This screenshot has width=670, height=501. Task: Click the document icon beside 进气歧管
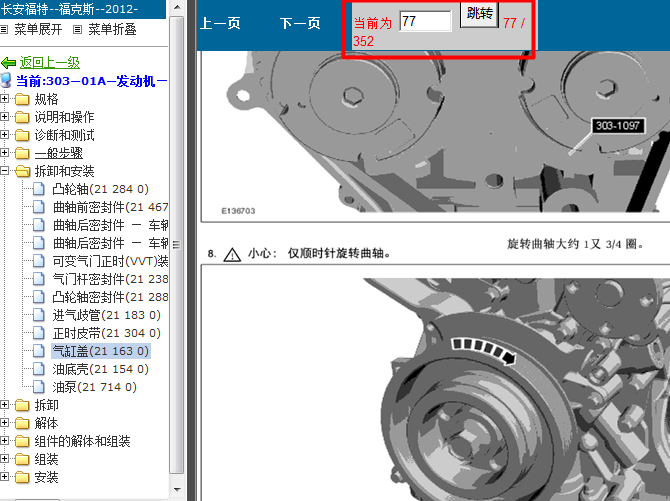[x=39, y=315]
